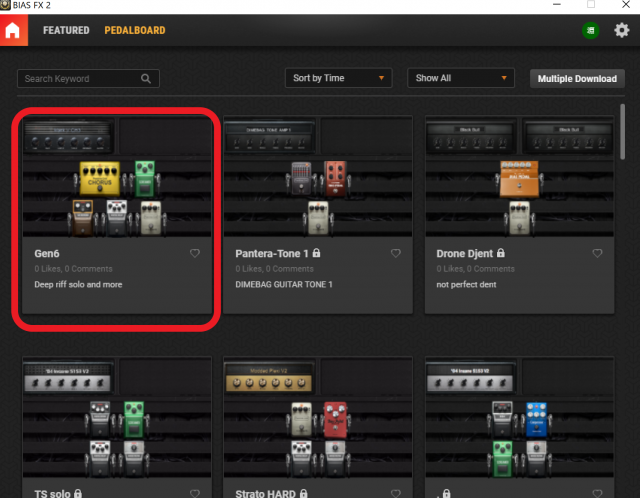The width and height of the screenshot is (640, 498).
Task: Click '0 Likes, 0 Comments' under Gen6
Action: point(73,269)
